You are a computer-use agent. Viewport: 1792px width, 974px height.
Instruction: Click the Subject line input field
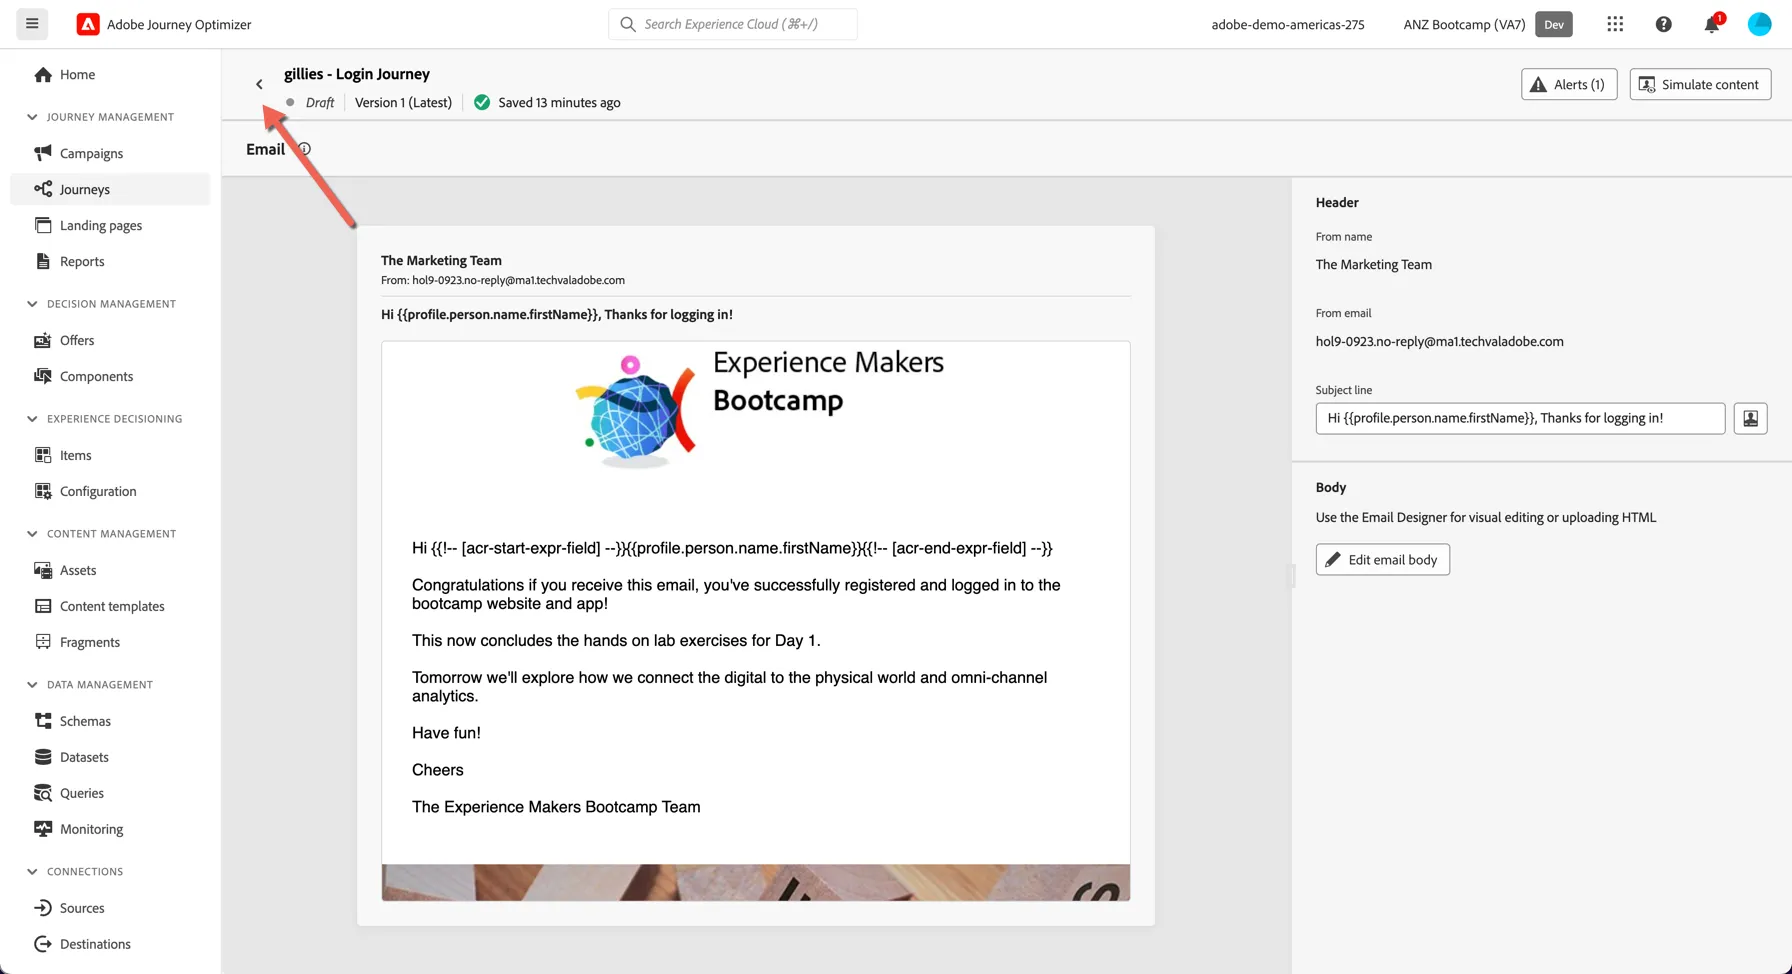coord(1520,418)
